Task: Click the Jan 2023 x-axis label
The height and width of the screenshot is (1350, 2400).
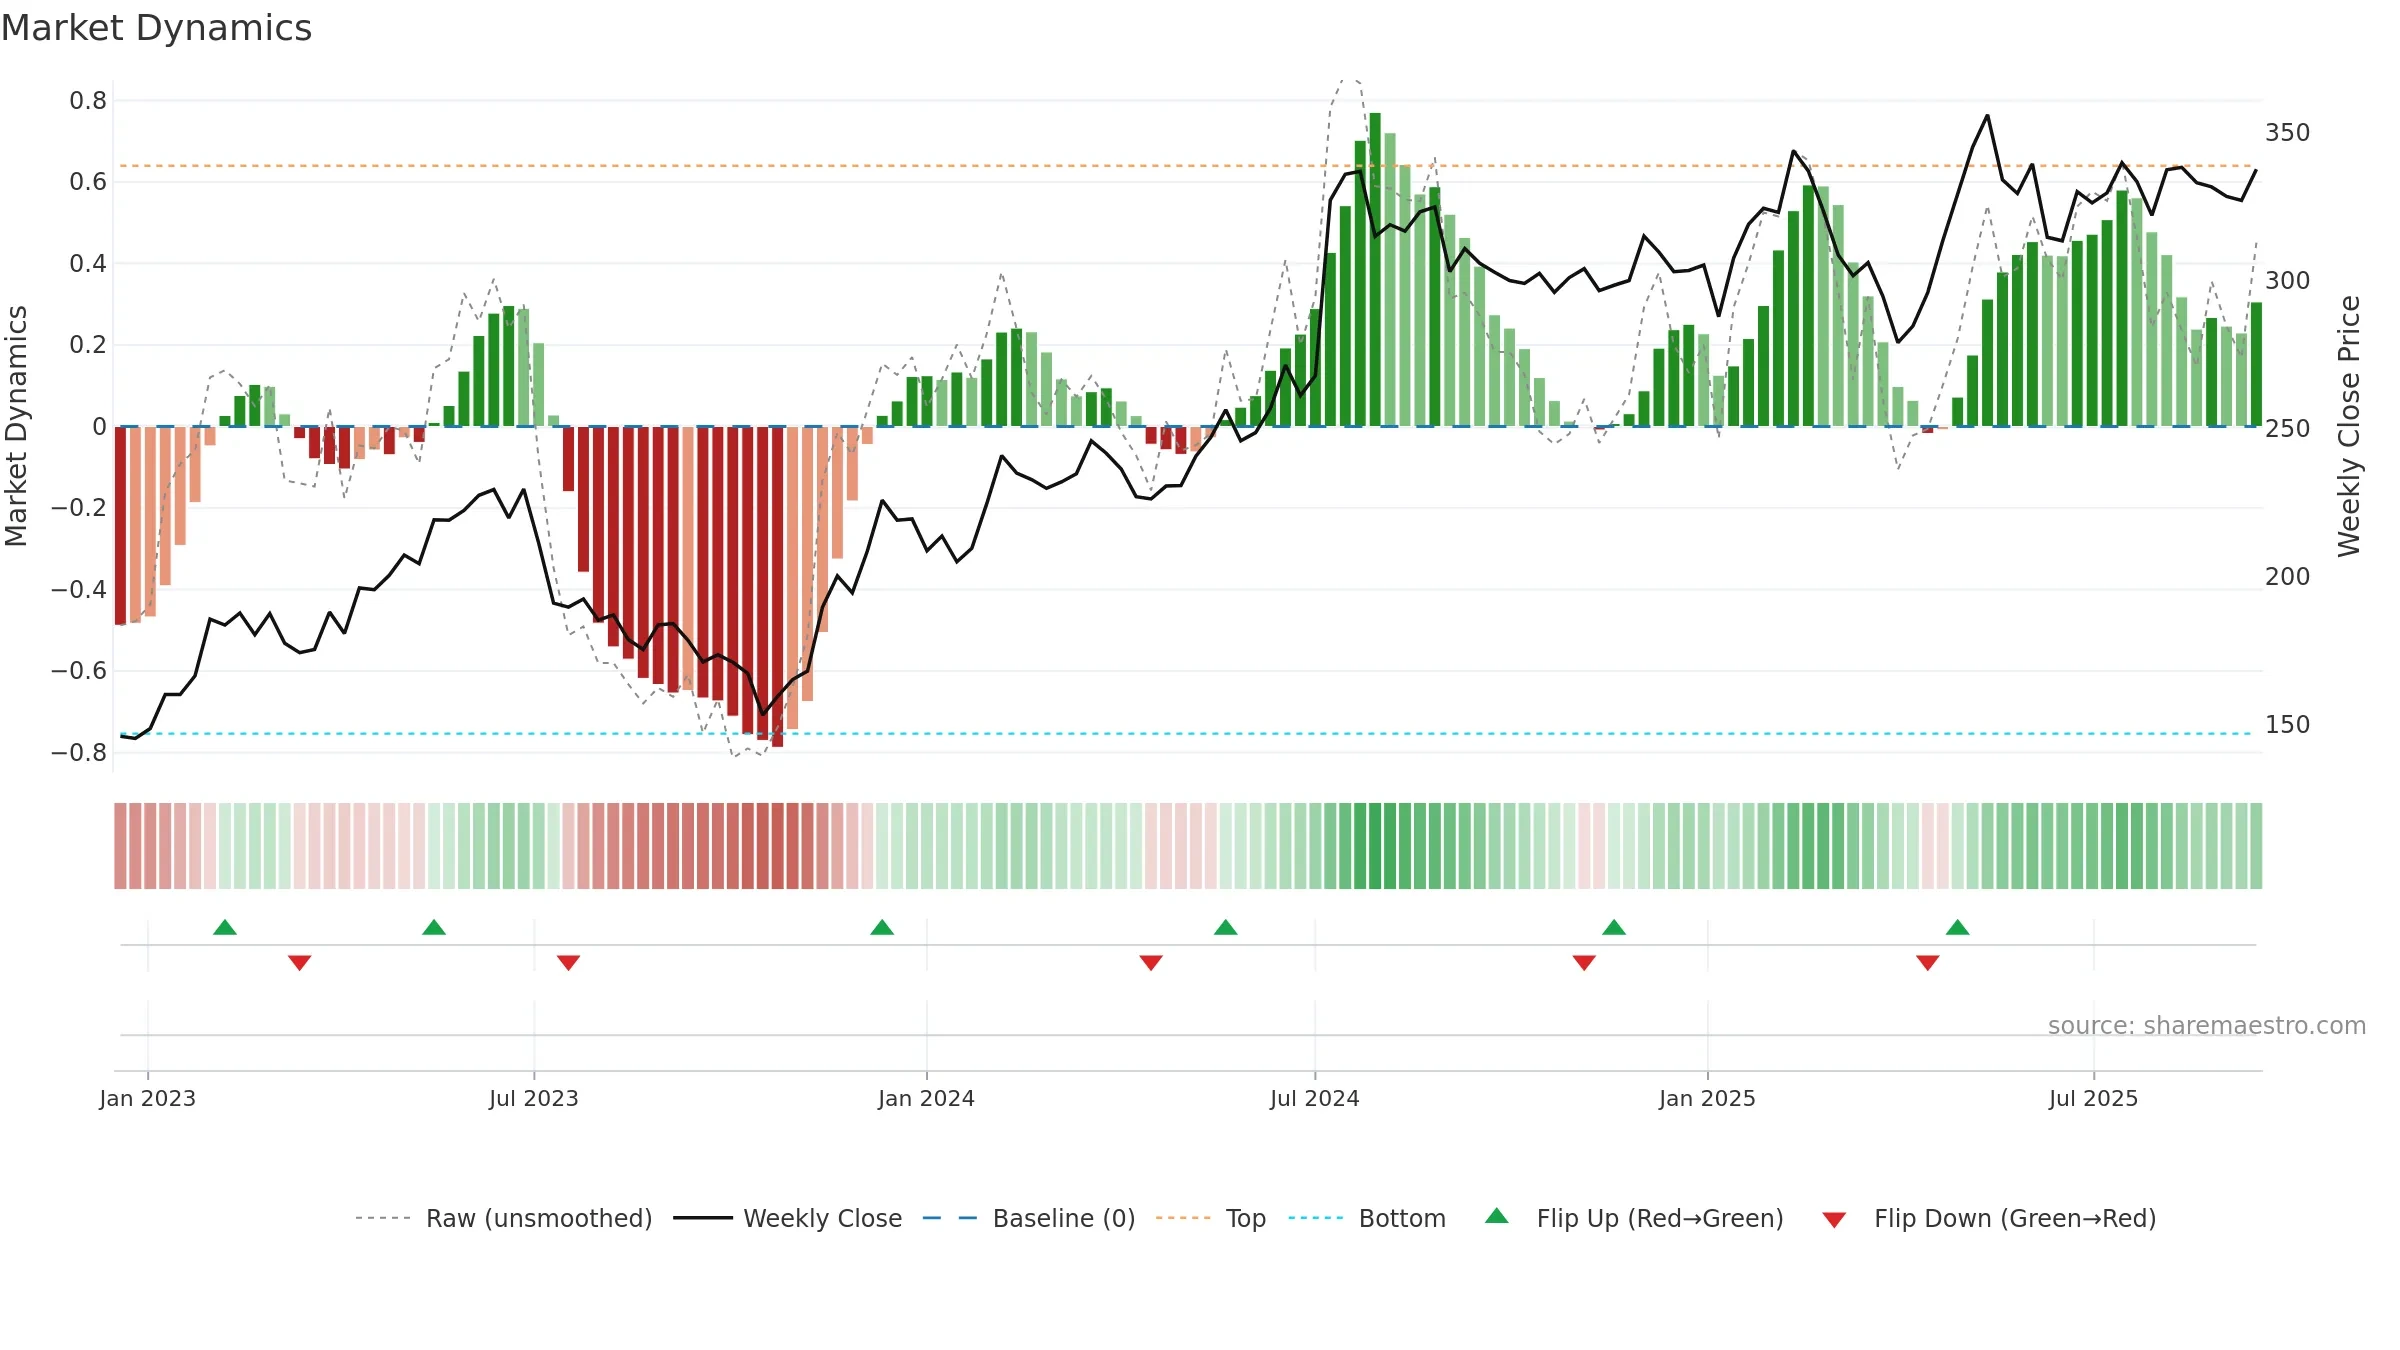Action: 148,1098
